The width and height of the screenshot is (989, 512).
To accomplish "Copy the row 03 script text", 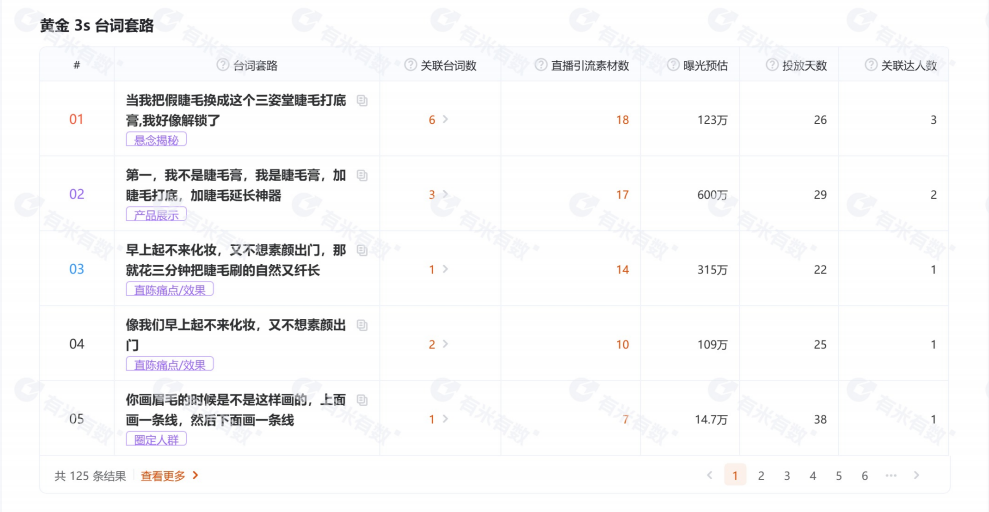I will coord(362,250).
